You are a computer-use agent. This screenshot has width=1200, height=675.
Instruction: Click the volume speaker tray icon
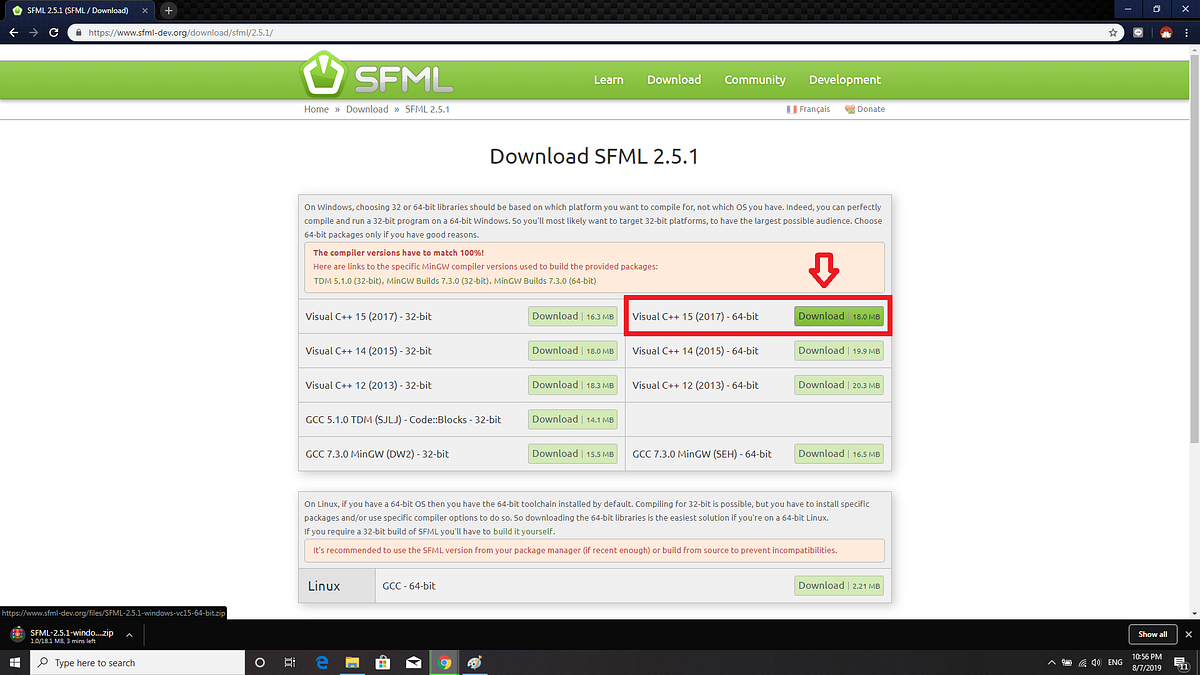[1097, 662]
